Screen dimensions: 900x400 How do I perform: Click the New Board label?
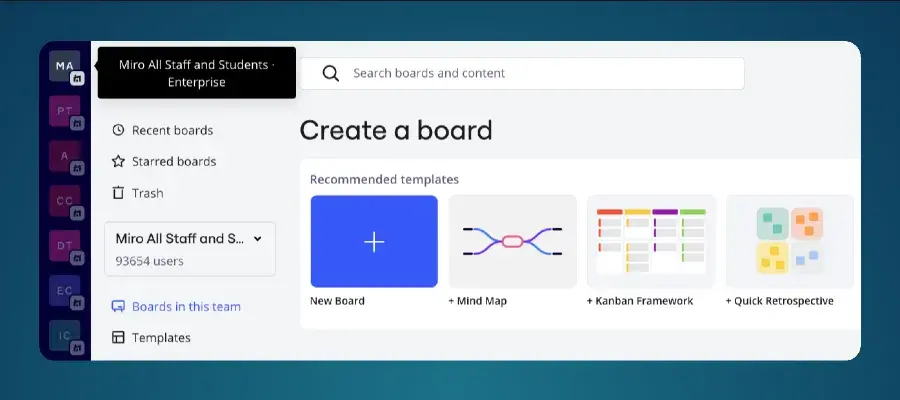(x=338, y=301)
